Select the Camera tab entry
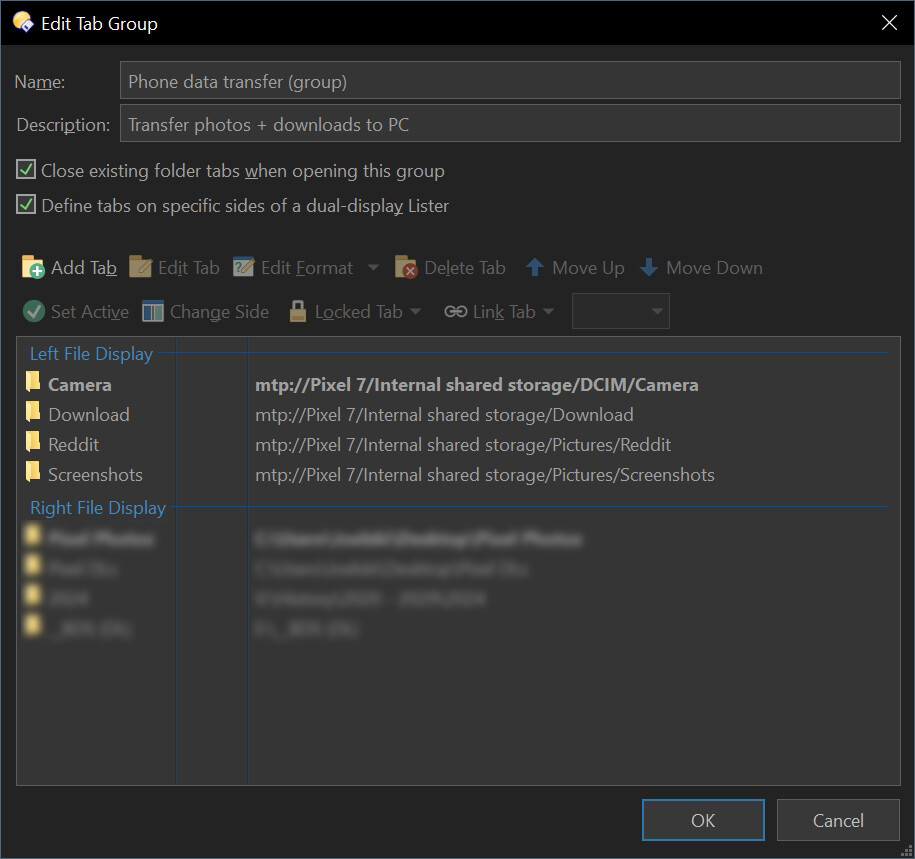This screenshot has height=859, width=915. click(x=79, y=384)
